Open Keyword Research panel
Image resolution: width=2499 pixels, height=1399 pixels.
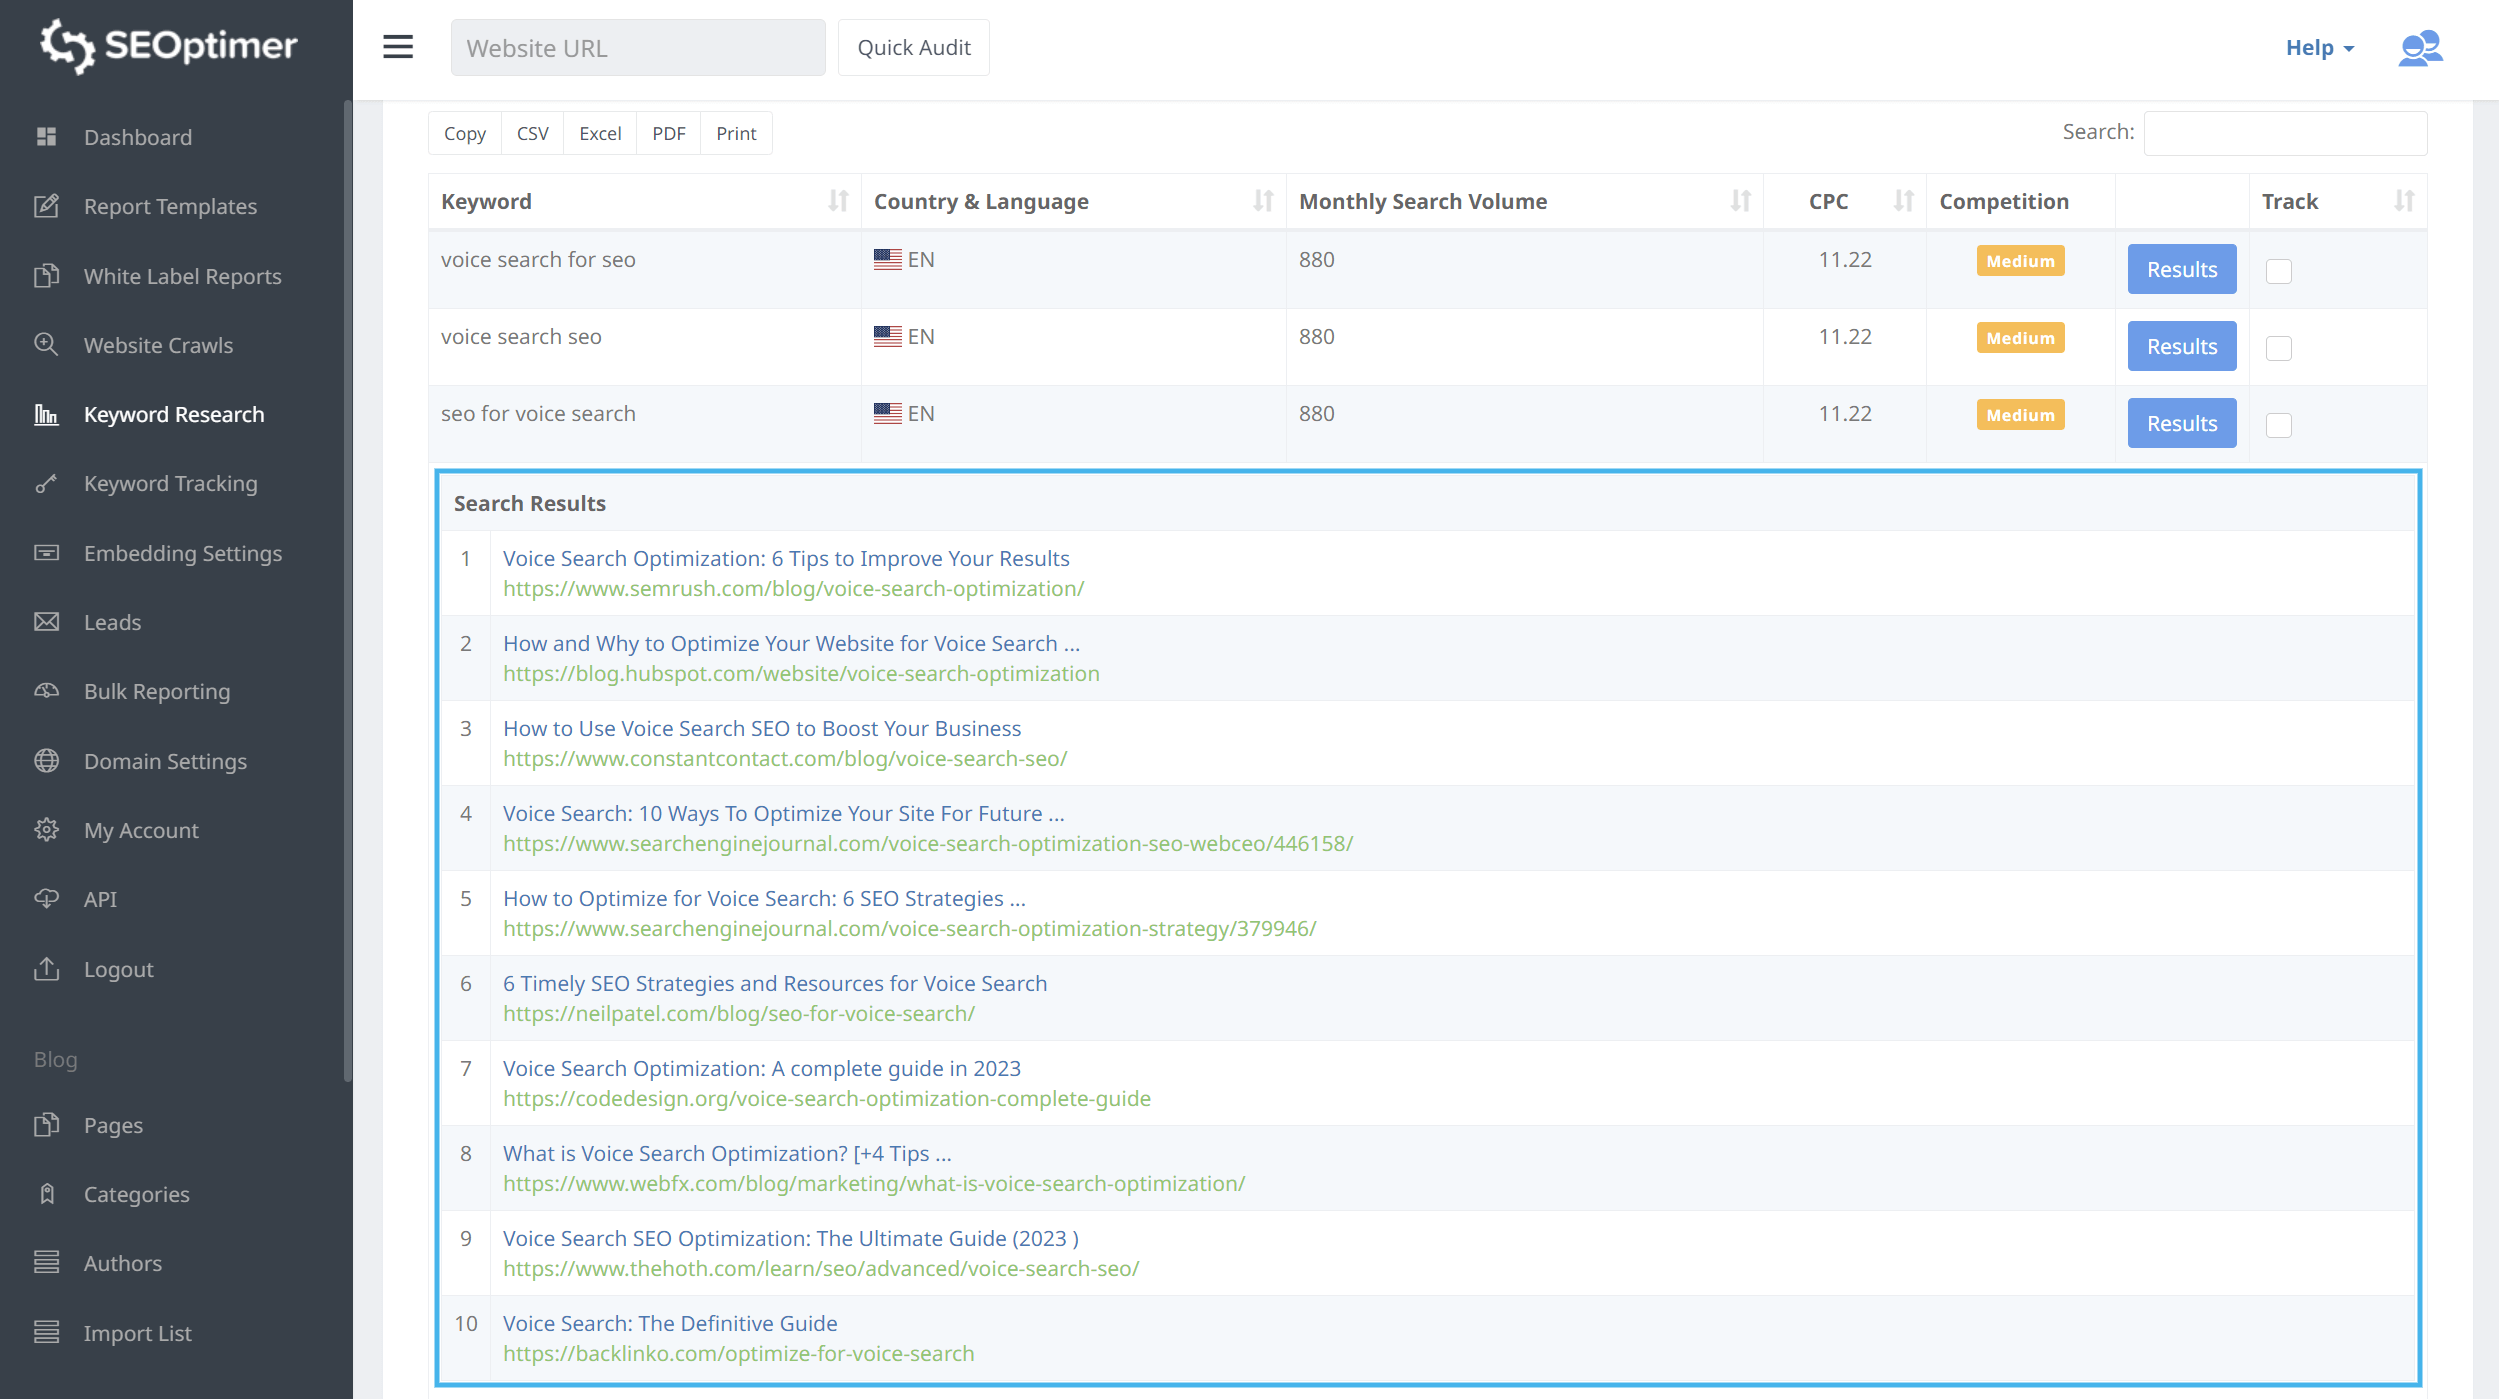tap(173, 414)
